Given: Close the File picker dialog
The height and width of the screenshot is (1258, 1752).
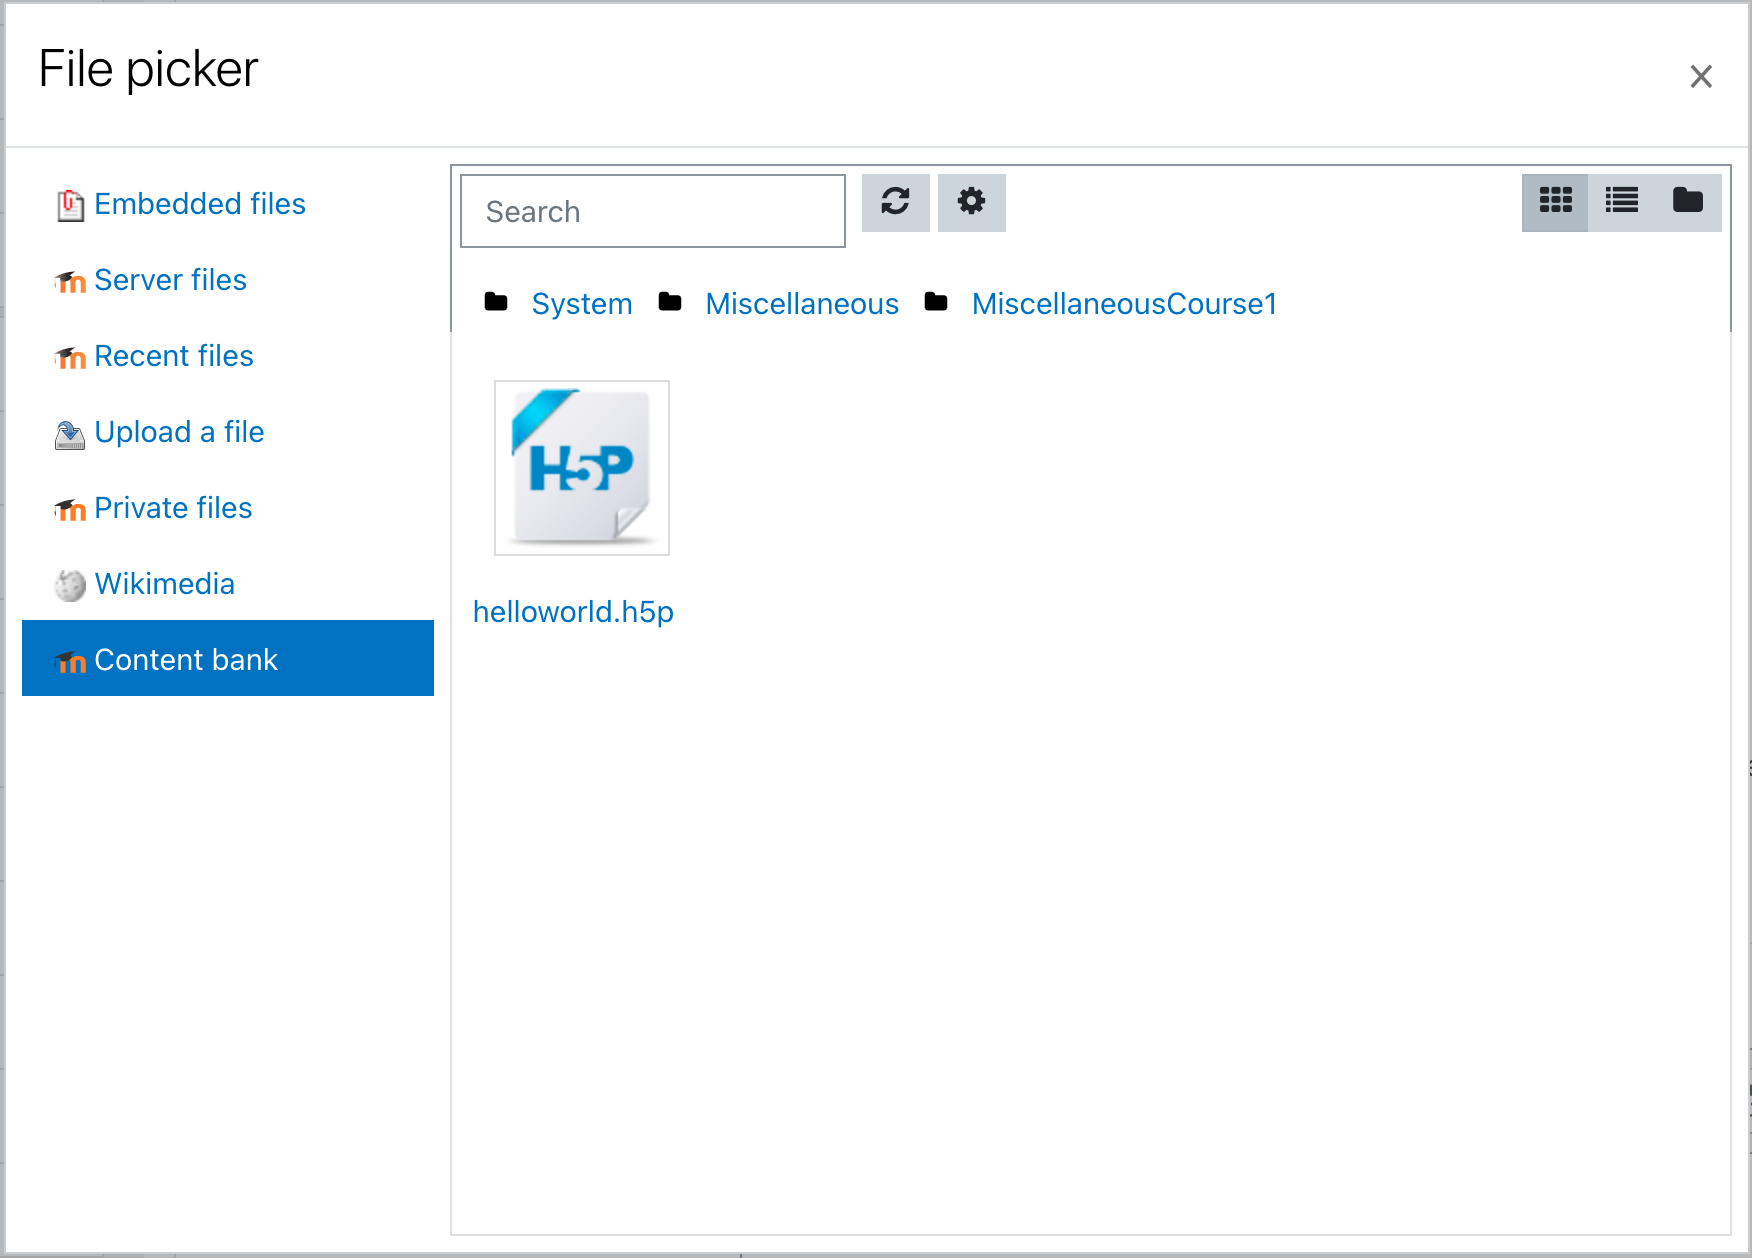Looking at the screenshot, I should [1701, 76].
